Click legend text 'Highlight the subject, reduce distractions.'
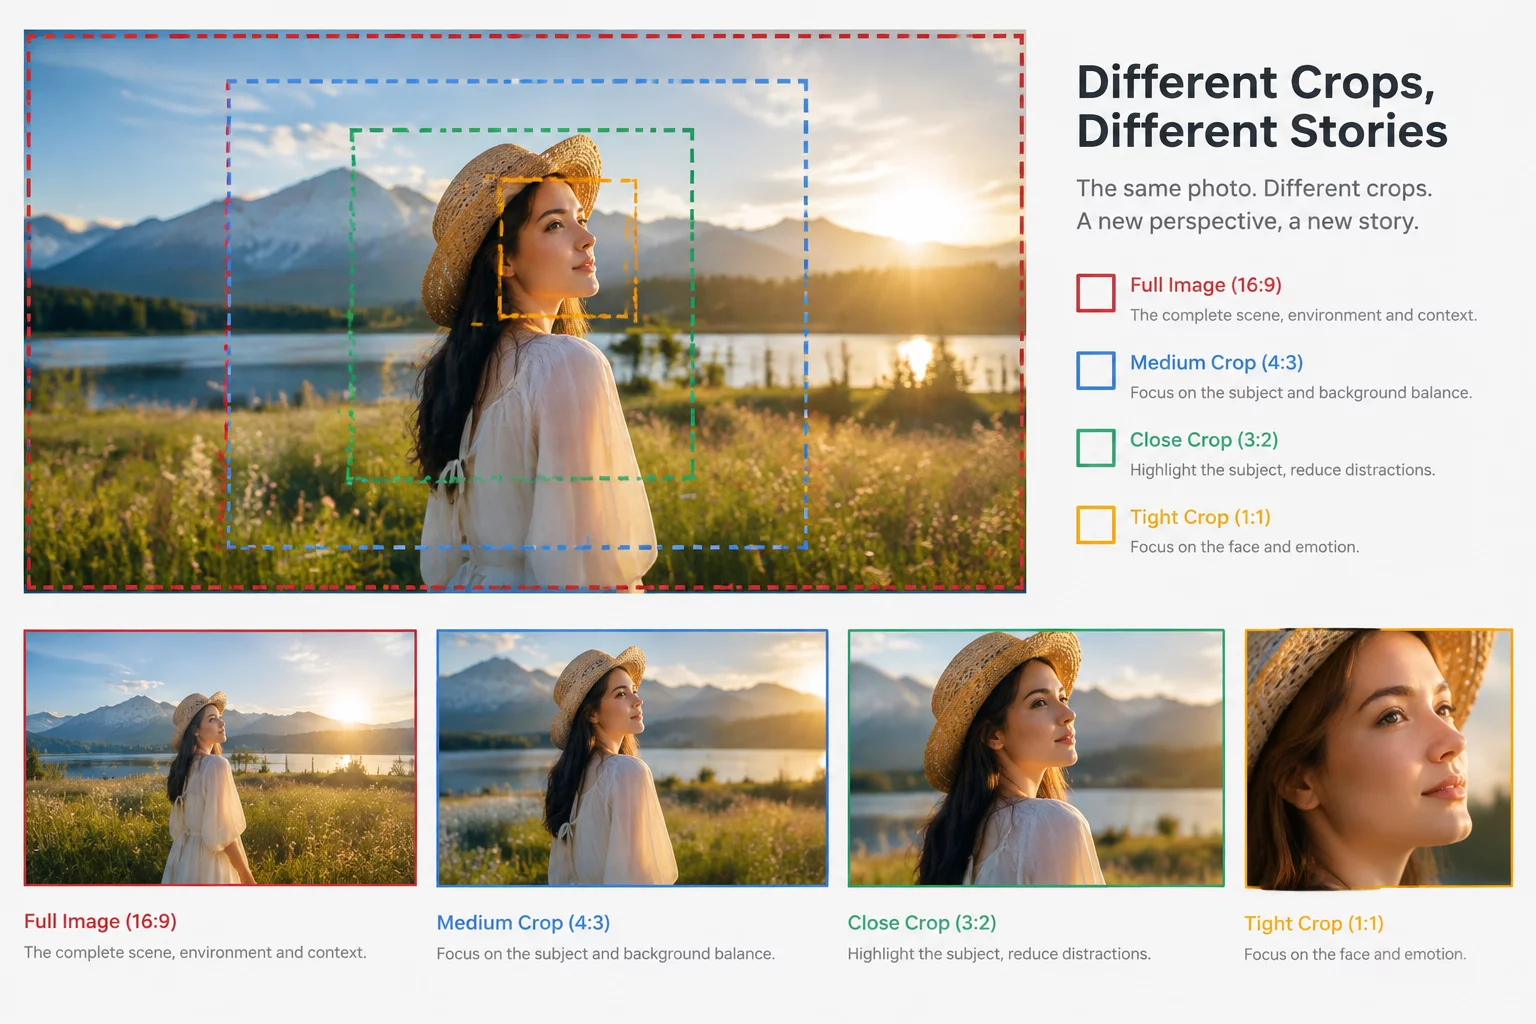The width and height of the screenshot is (1536, 1024). pos(1283,470)
